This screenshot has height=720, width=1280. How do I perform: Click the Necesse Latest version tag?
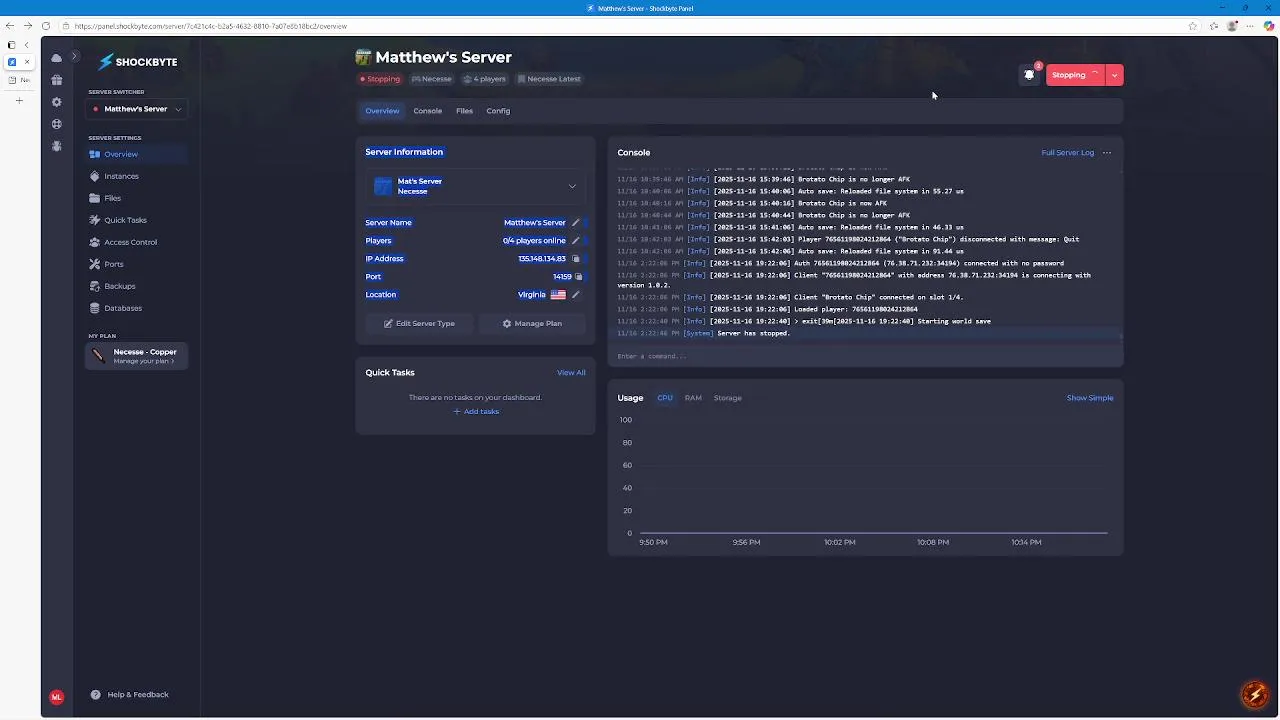549,79
